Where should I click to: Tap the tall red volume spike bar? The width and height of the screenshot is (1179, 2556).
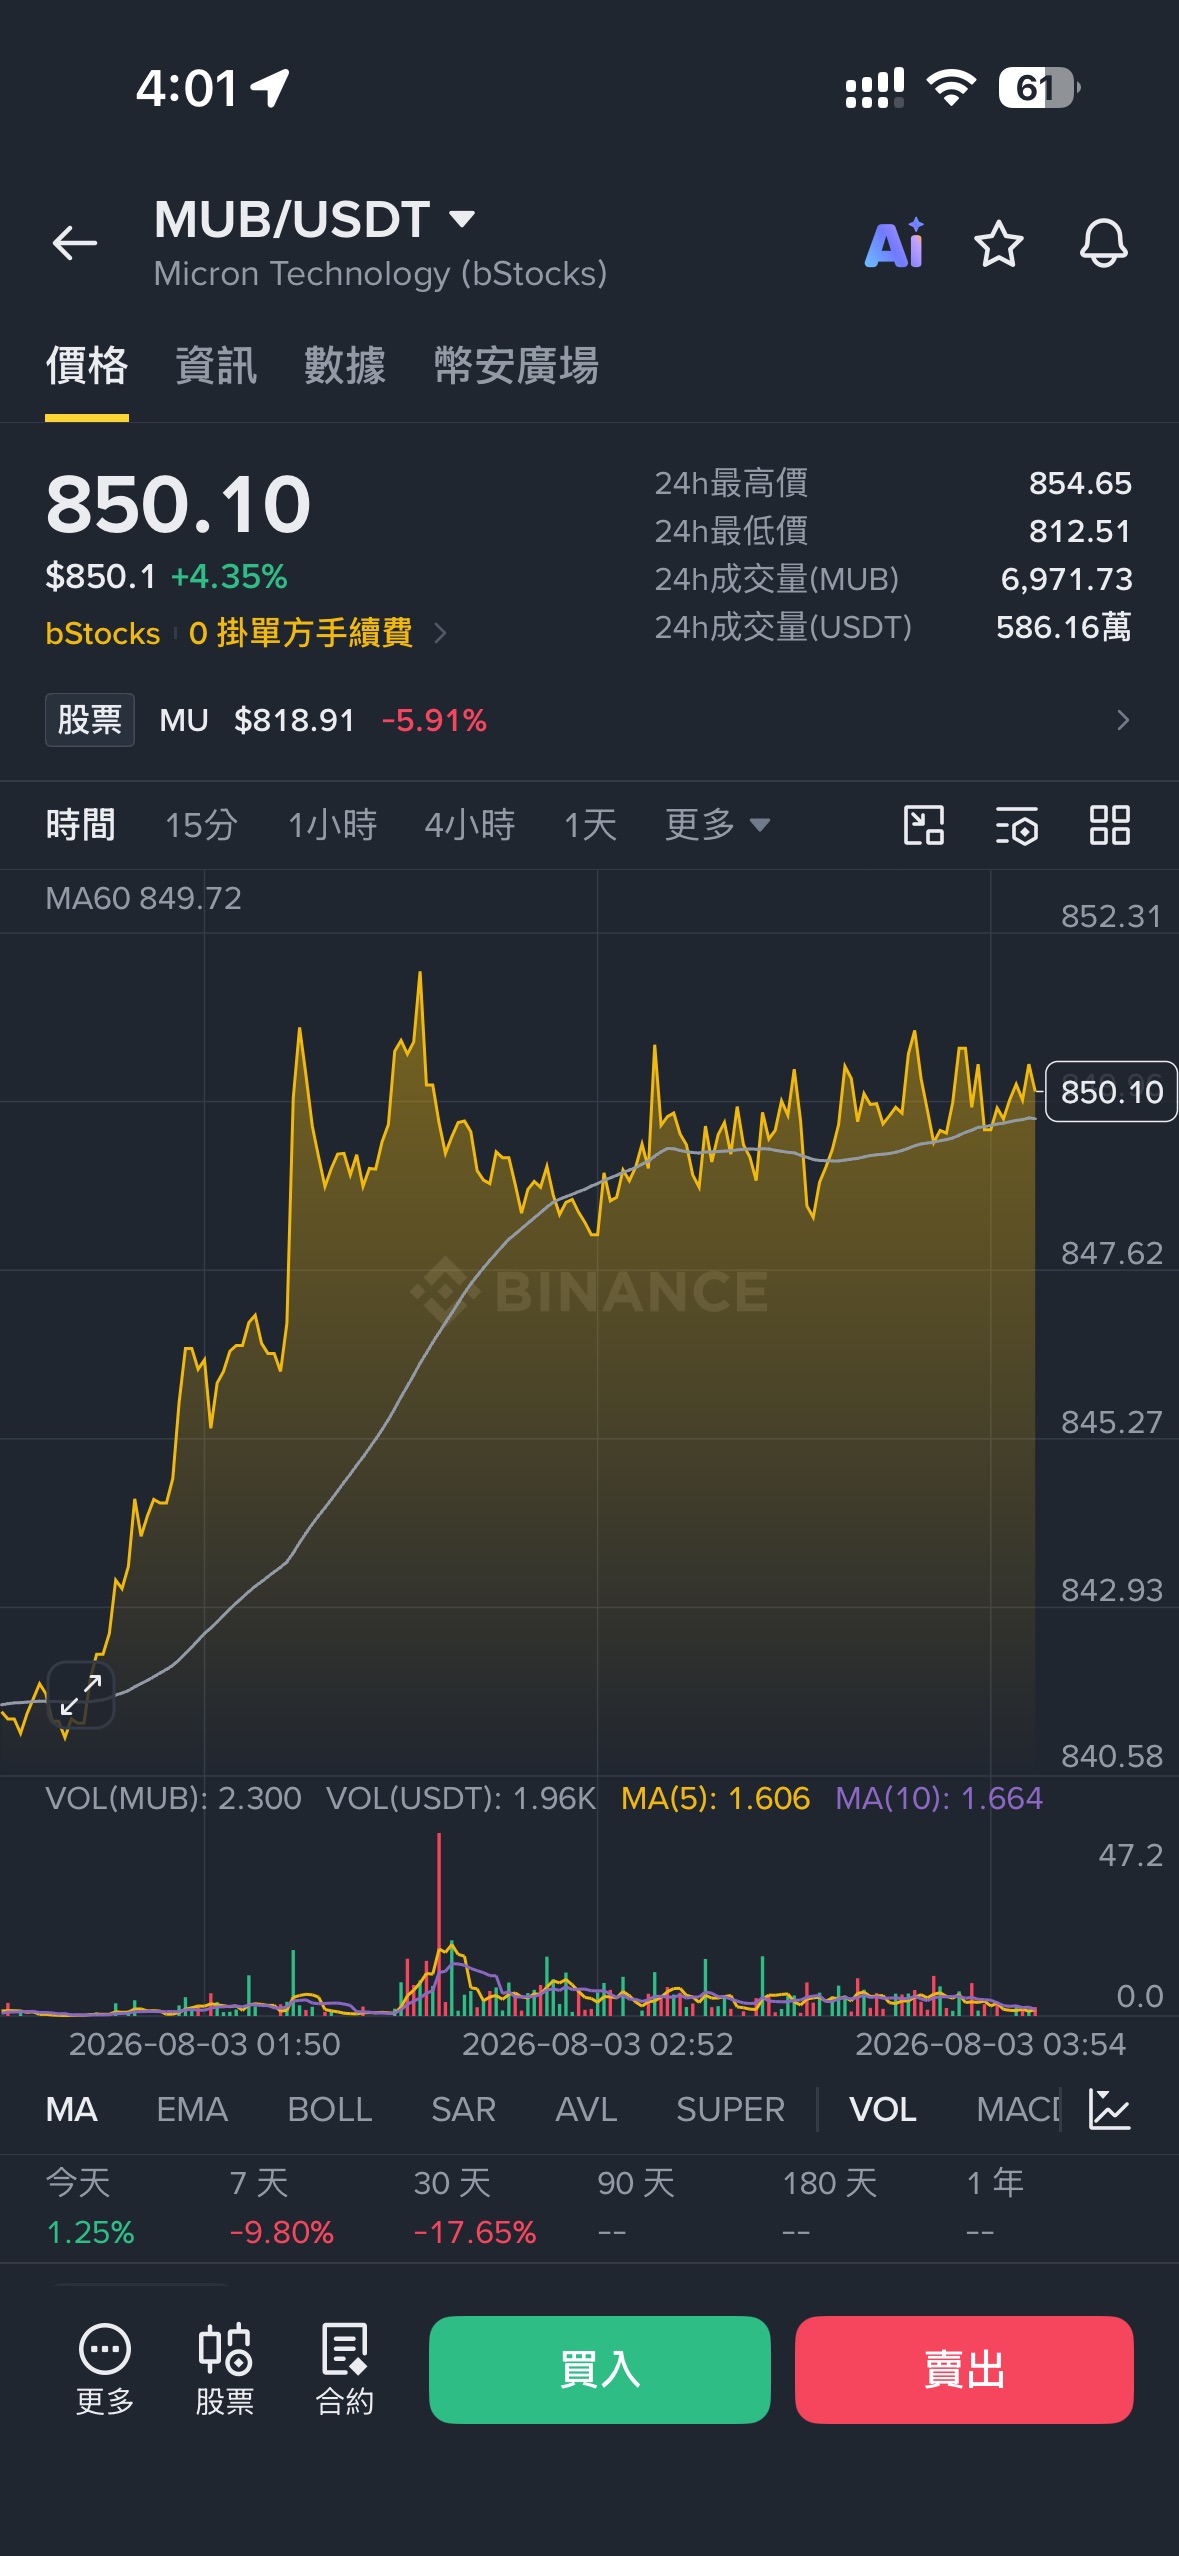tap(439, 1922)
